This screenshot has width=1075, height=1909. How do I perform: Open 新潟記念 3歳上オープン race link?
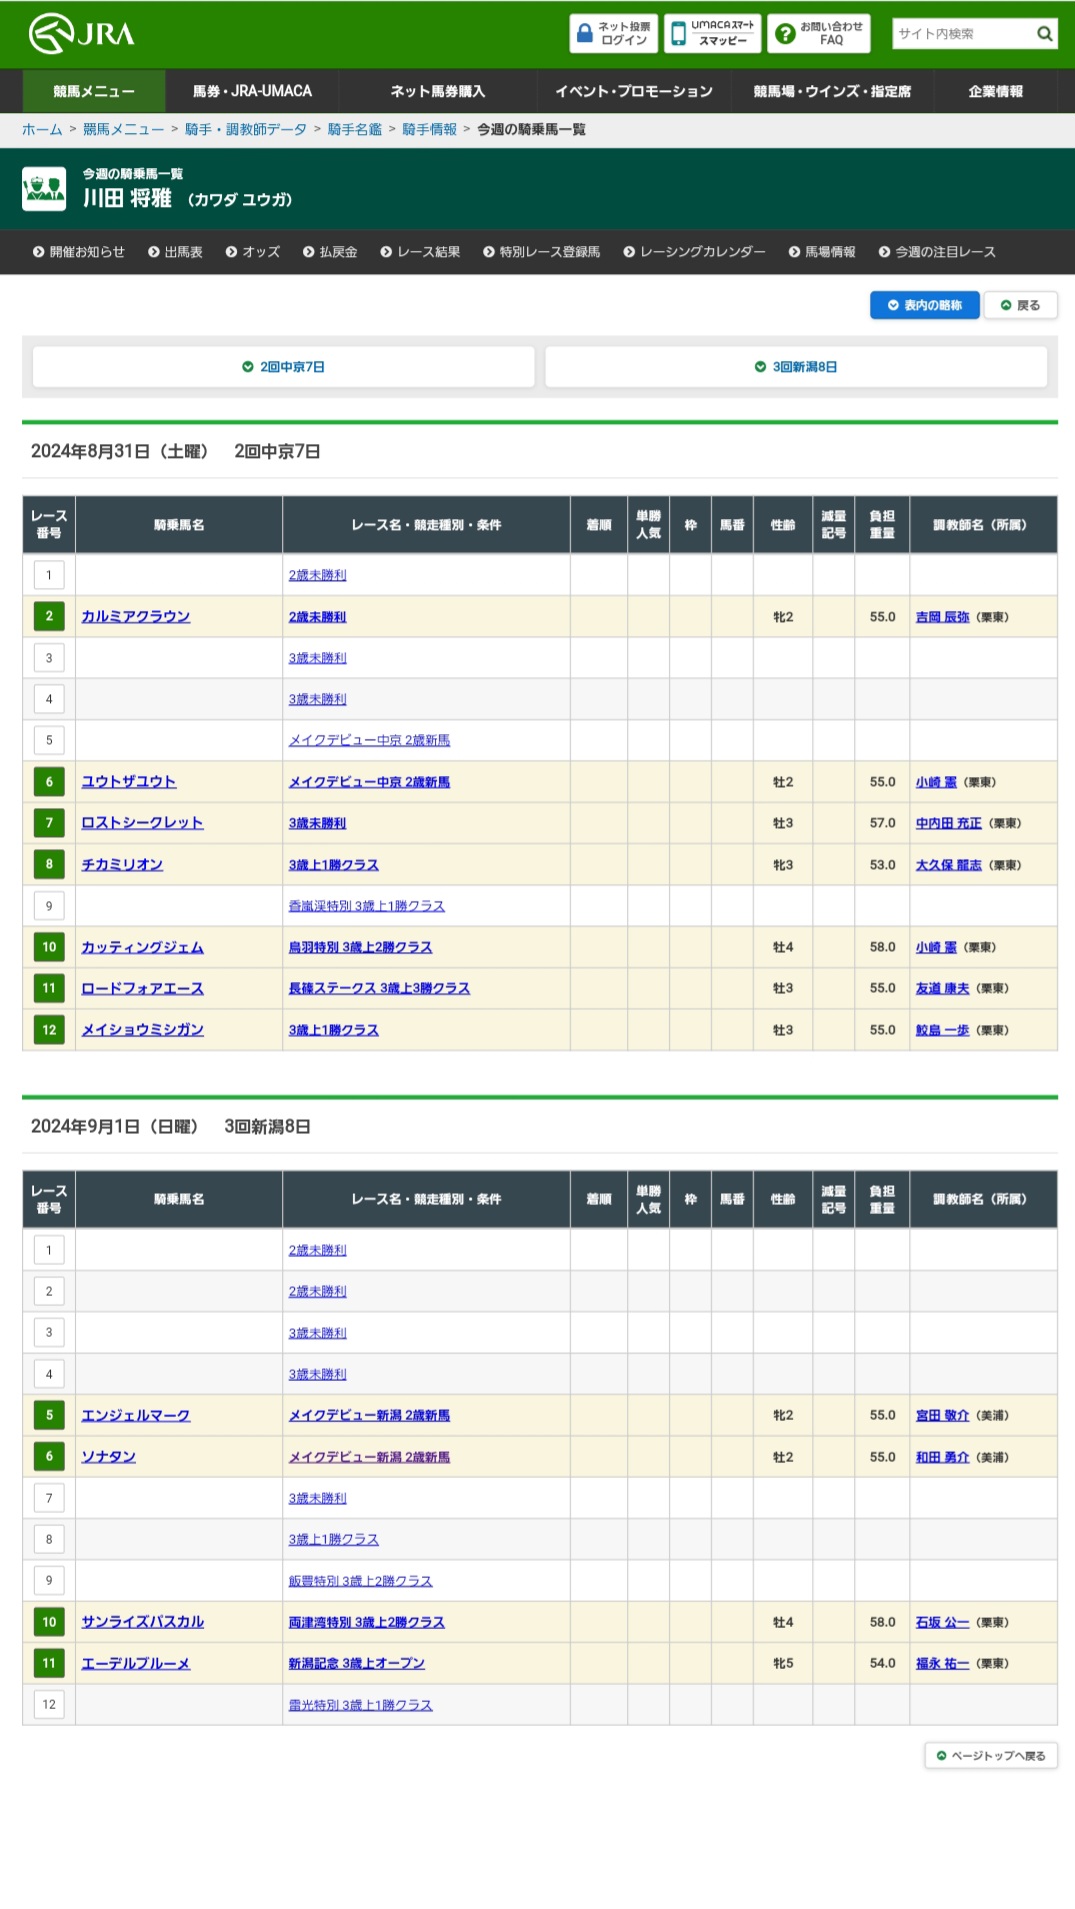357,1663
